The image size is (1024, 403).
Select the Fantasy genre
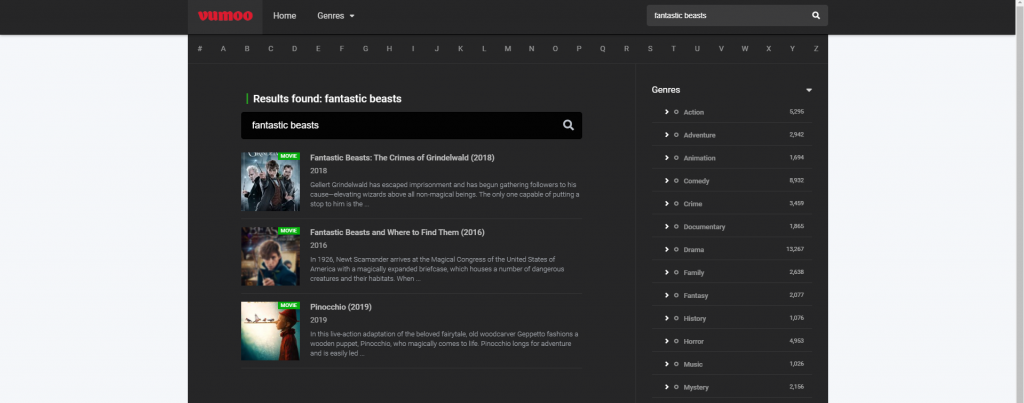coord(696,295)
